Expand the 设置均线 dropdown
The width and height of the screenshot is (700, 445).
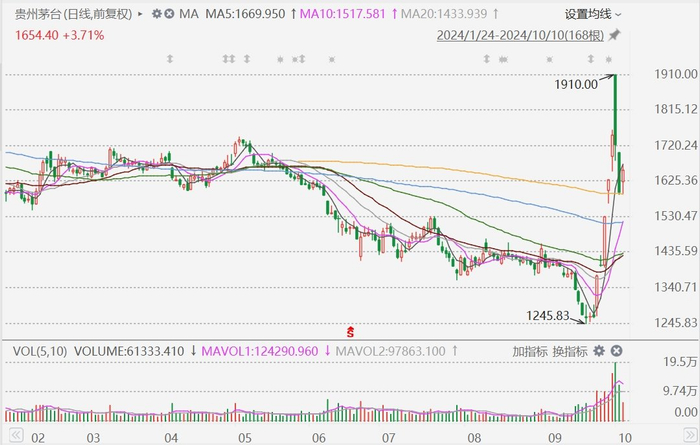[x=593, y=14]
